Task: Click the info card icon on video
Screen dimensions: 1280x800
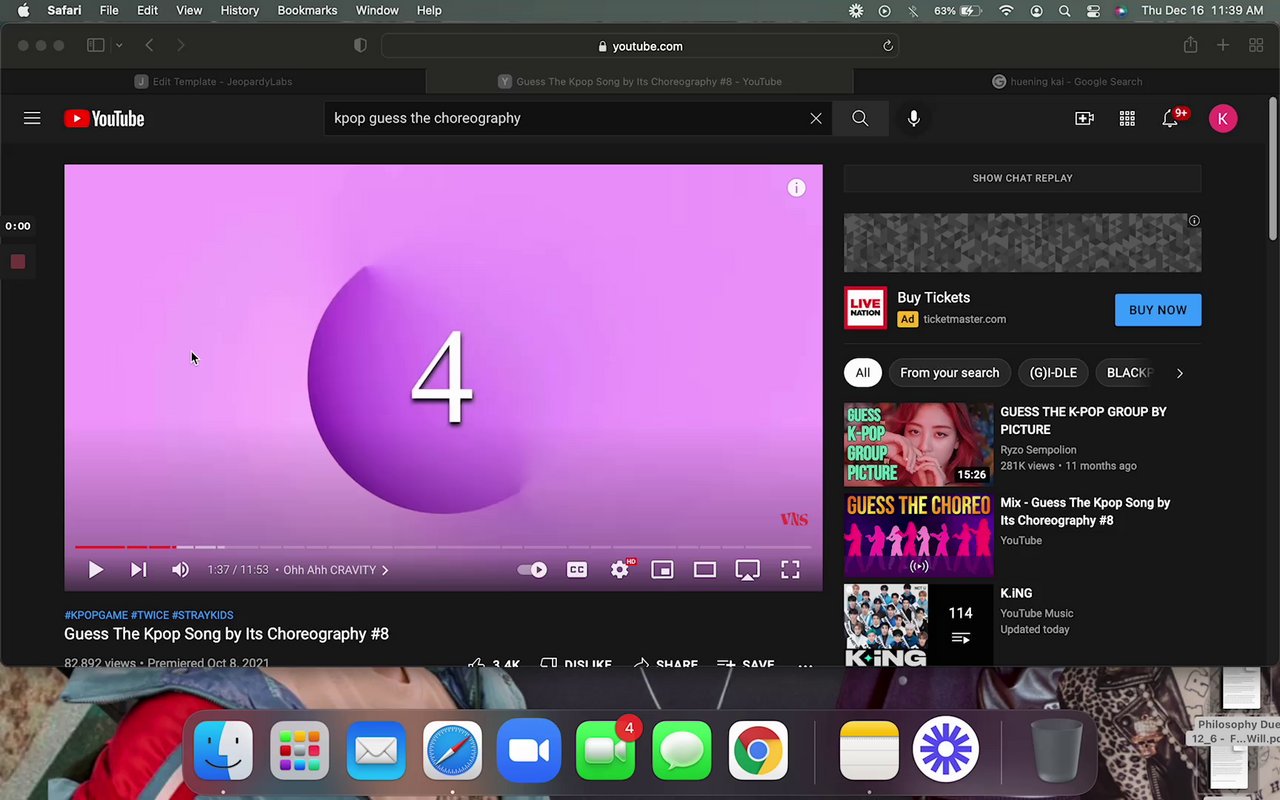Action: pyautogui.click(x=796, y=188)
